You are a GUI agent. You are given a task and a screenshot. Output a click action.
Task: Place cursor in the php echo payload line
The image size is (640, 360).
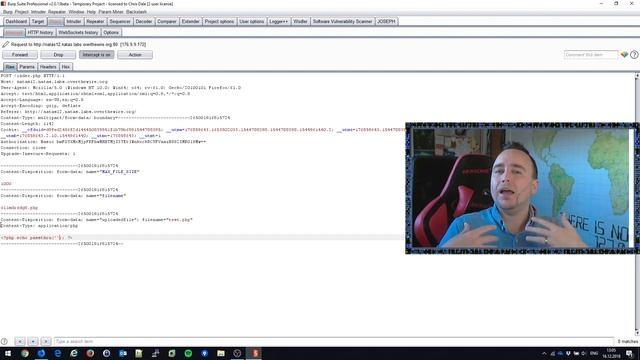[36, 238]
